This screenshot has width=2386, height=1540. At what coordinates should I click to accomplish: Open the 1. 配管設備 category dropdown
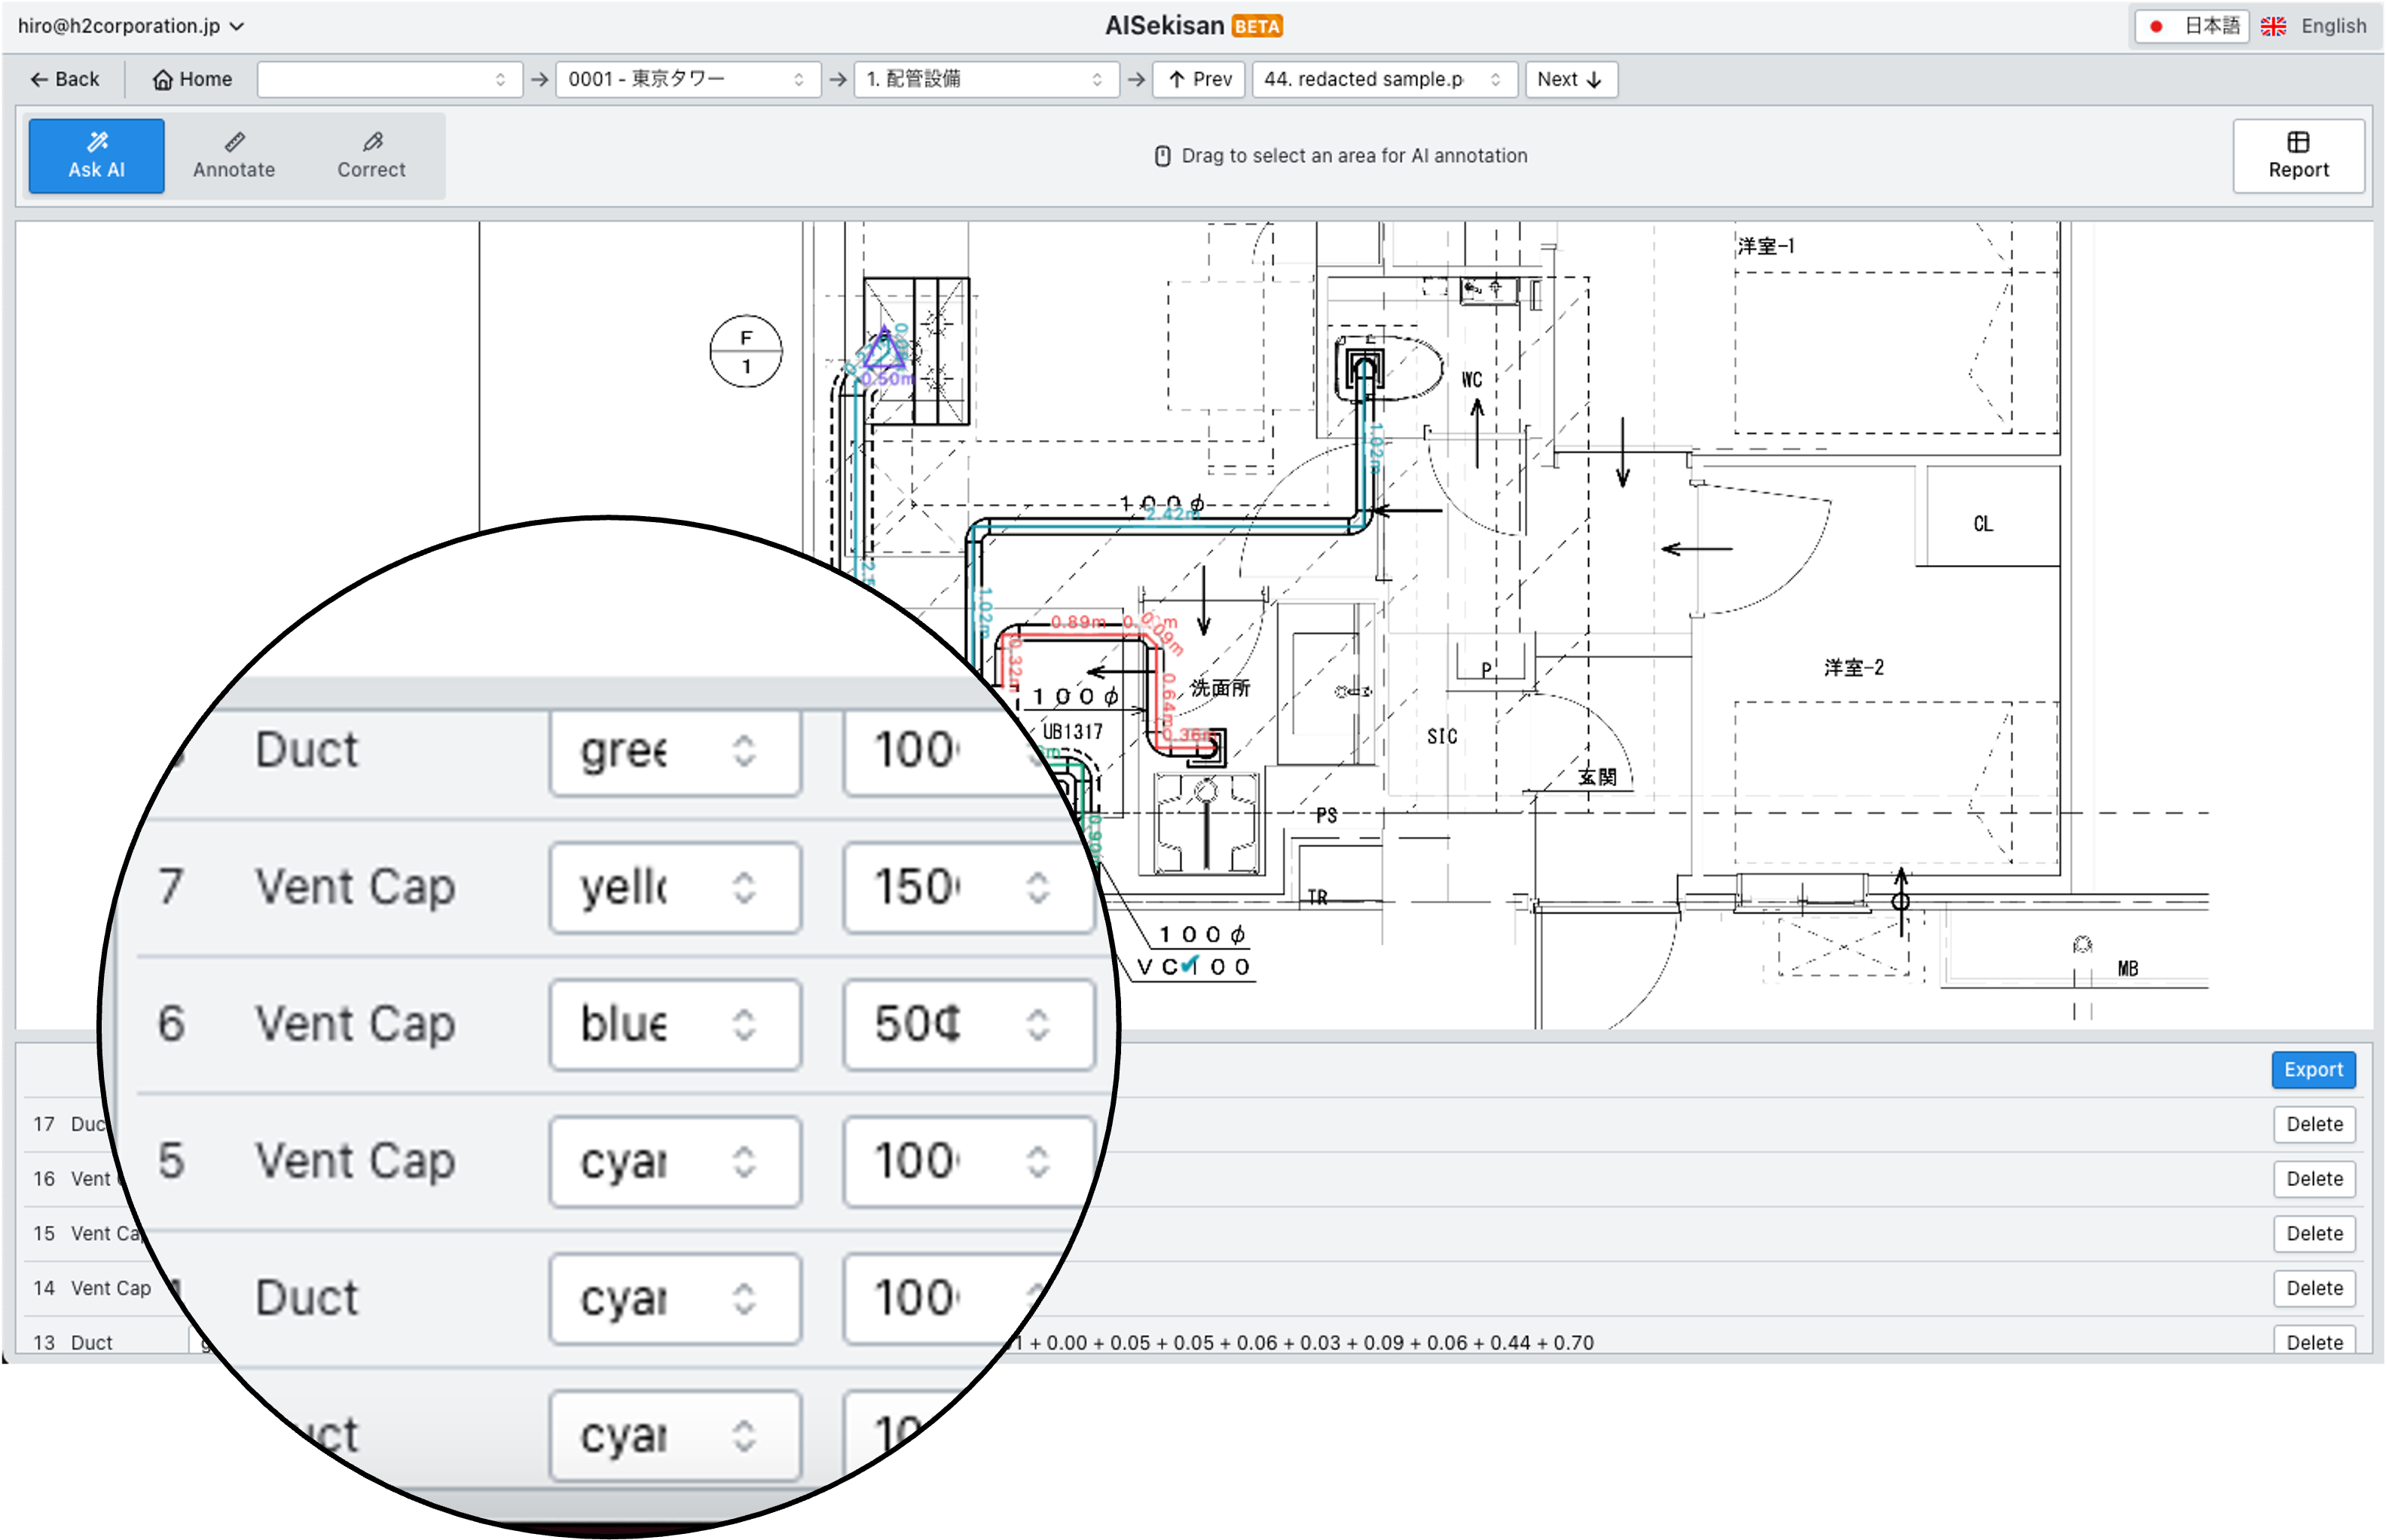click(985, 79)
